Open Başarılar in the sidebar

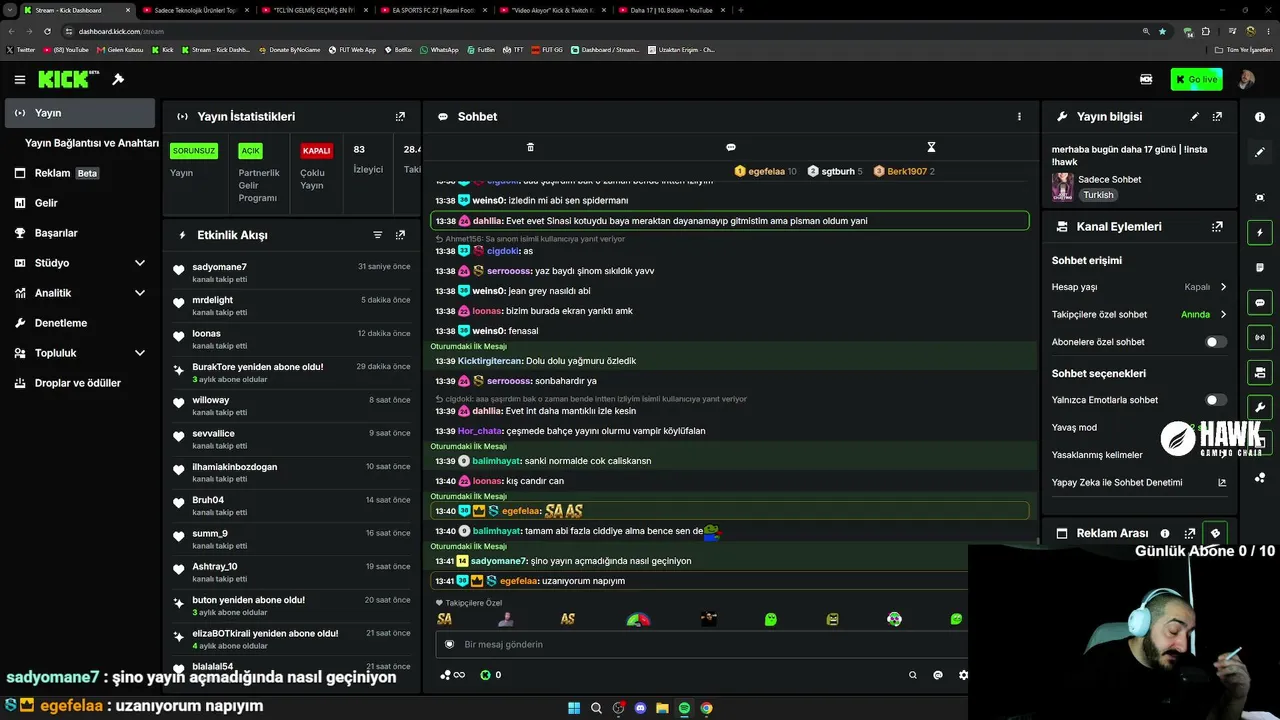pyautogui.click(x=79, y=233)
